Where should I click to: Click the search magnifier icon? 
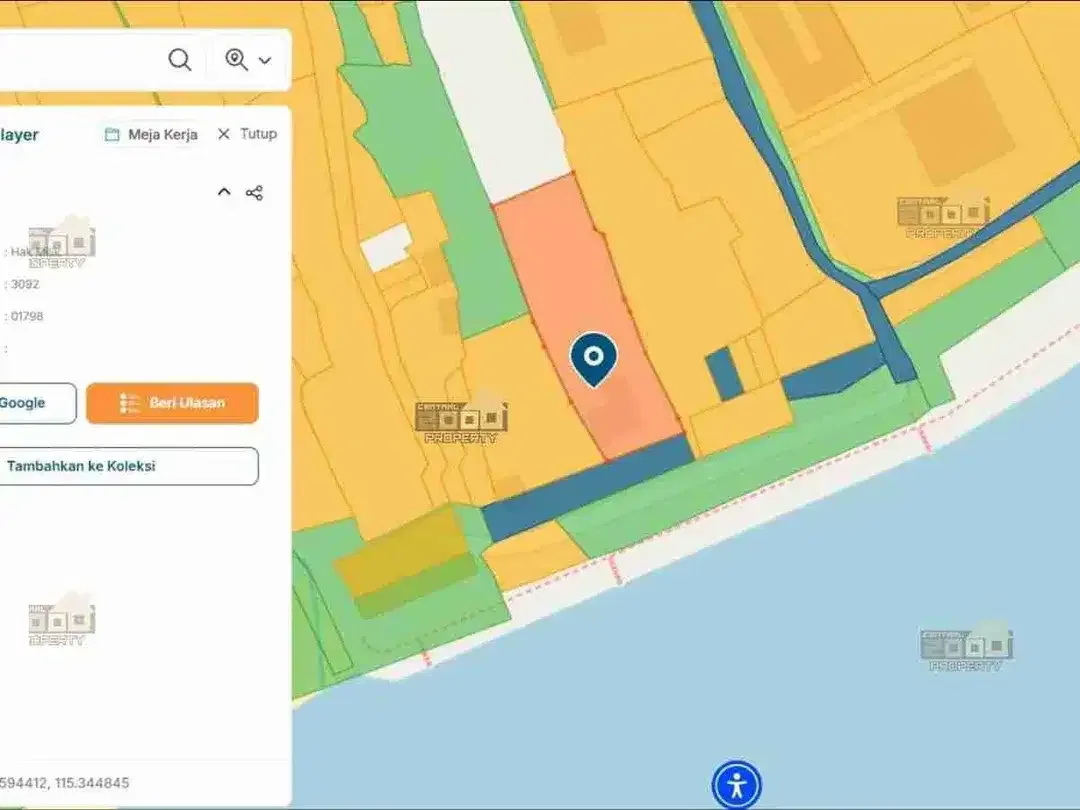click(x=180, y=60)
